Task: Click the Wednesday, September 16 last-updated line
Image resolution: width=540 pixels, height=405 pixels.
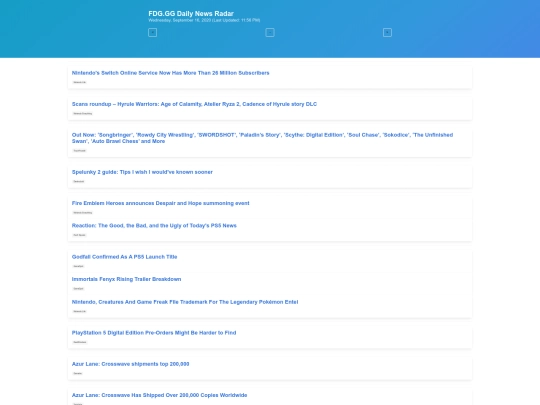Action: [204, 20]
